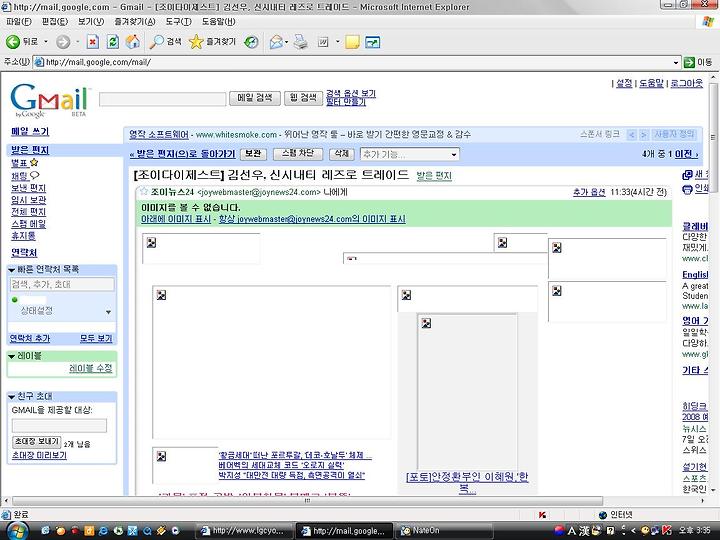Click the horizontal scrollbar thumb

[x=307, y=501]
